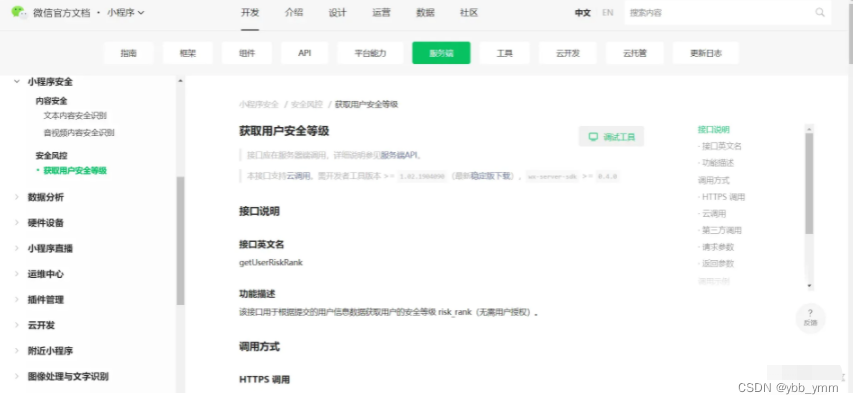The width and height of the screenshot is (853, 404).
Task: Open the 介绍 top menu item
Action: (294, 13)
